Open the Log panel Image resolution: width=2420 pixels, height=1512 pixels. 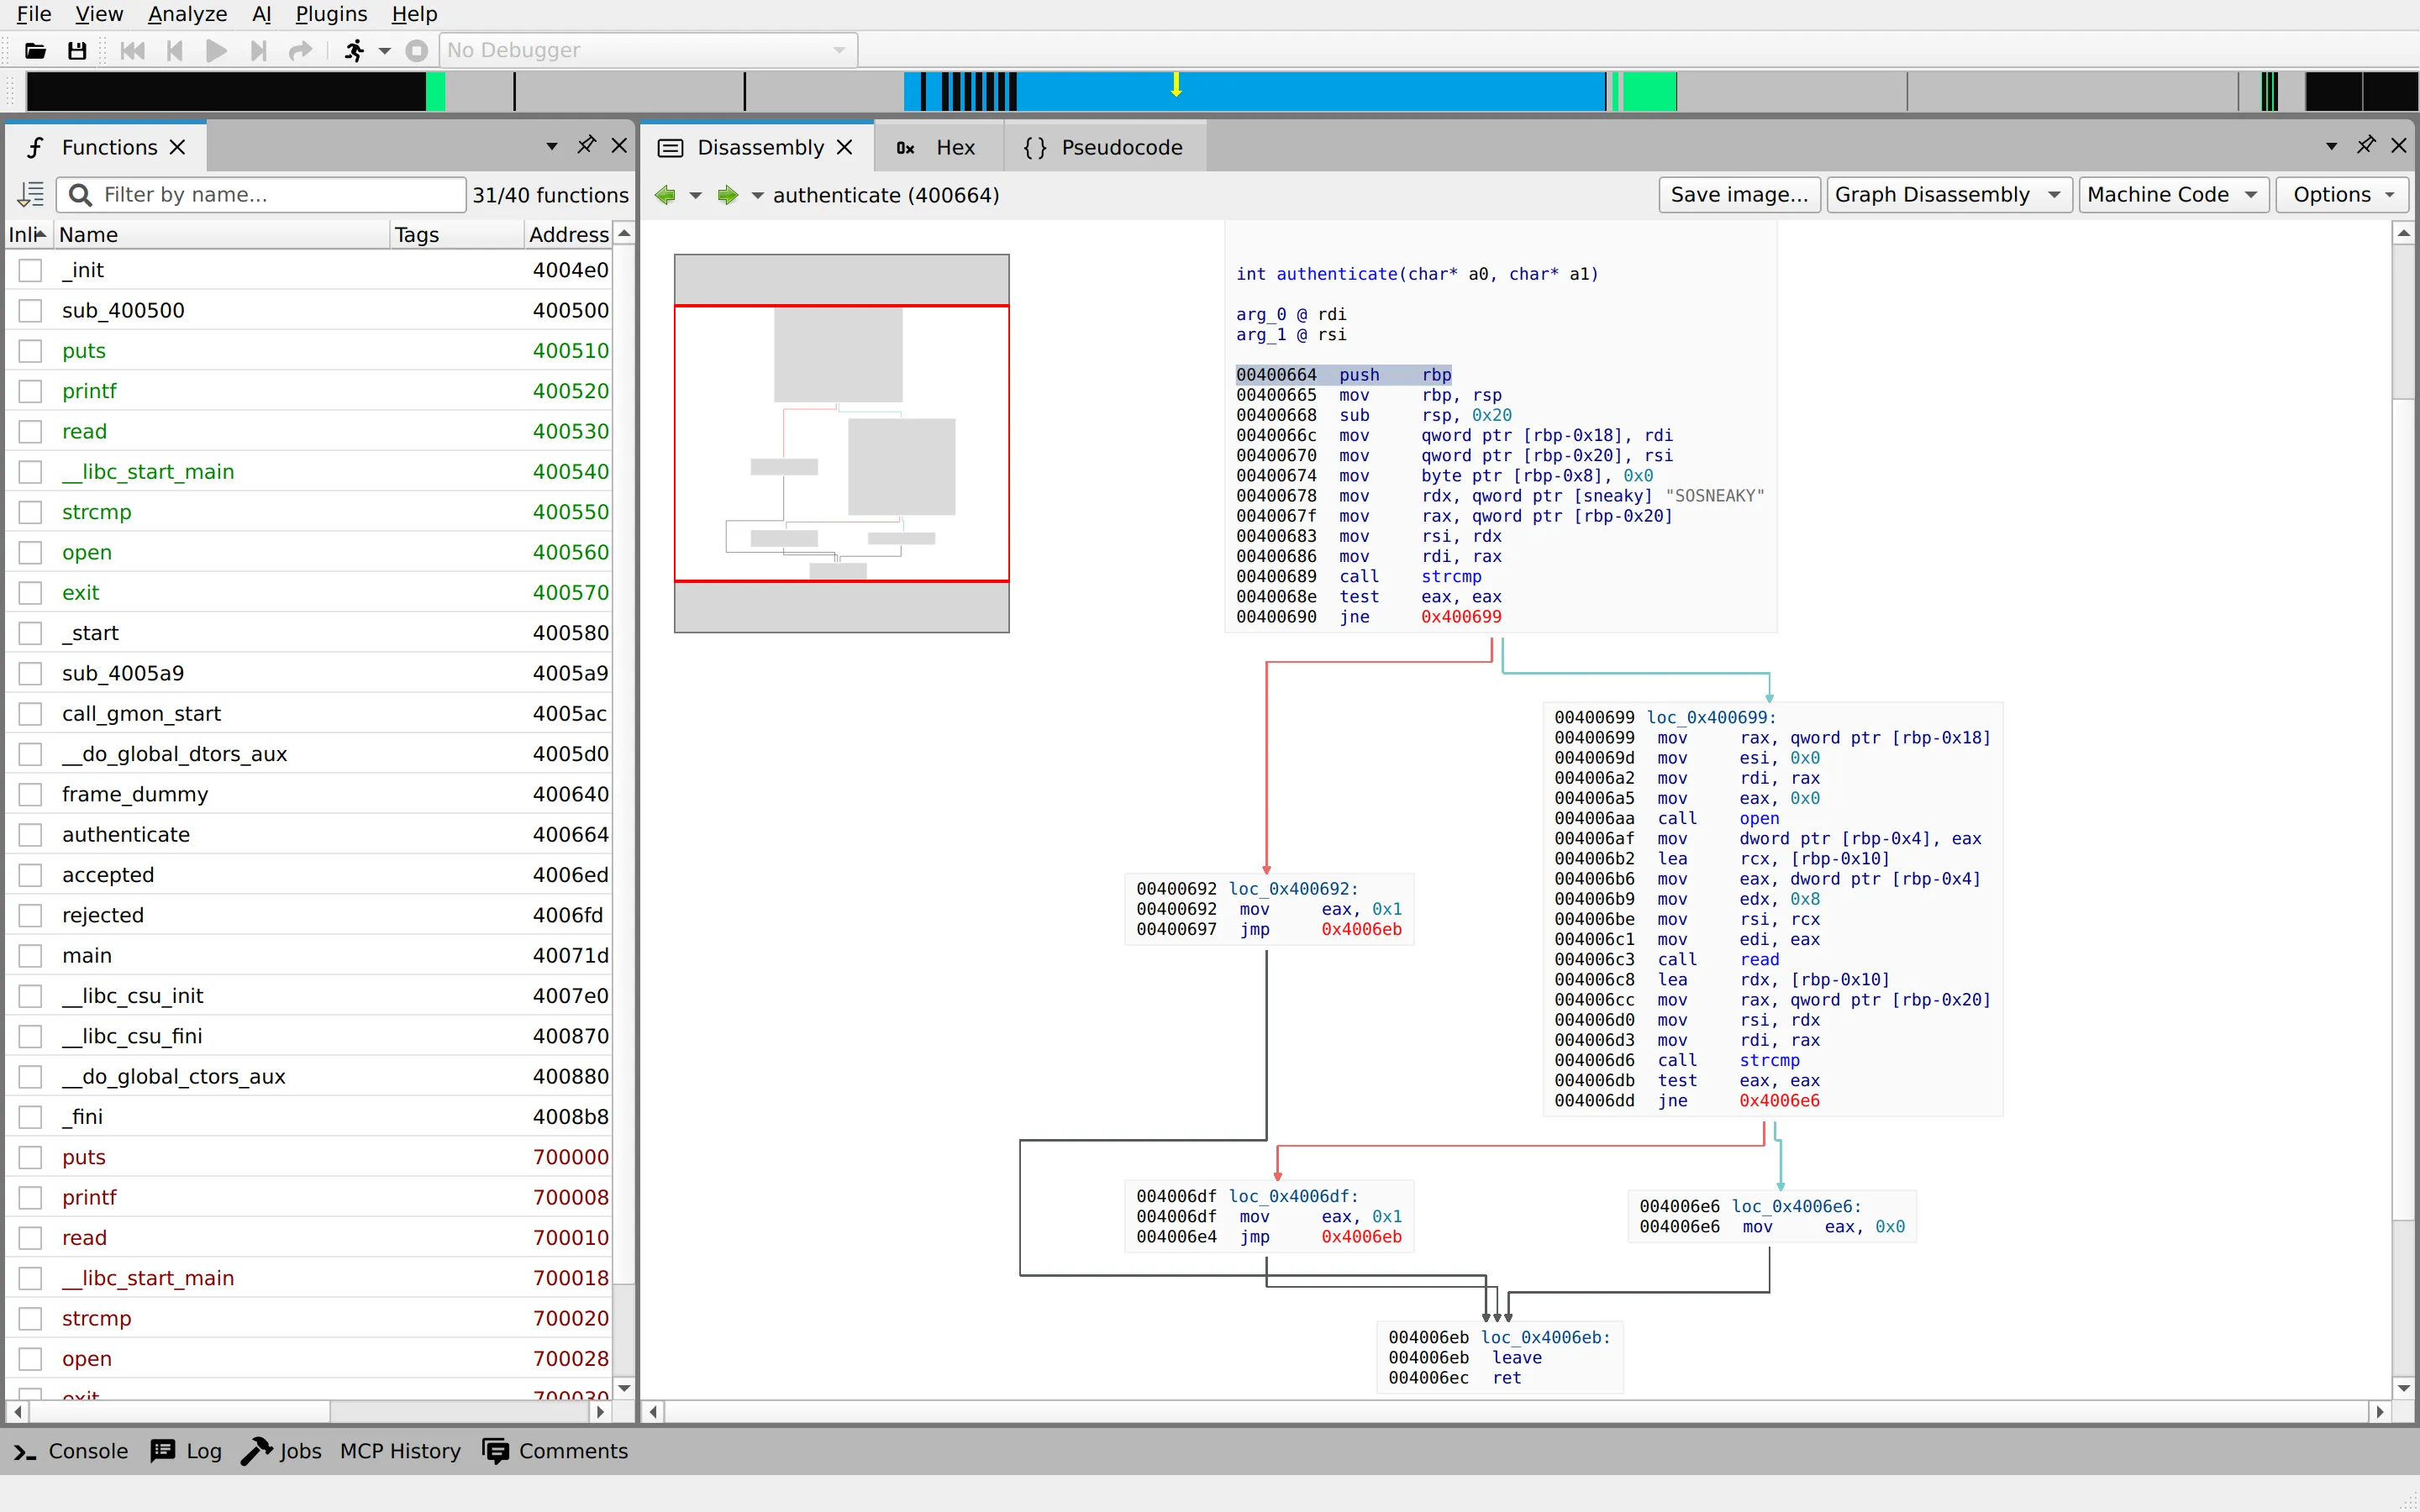186,1451
